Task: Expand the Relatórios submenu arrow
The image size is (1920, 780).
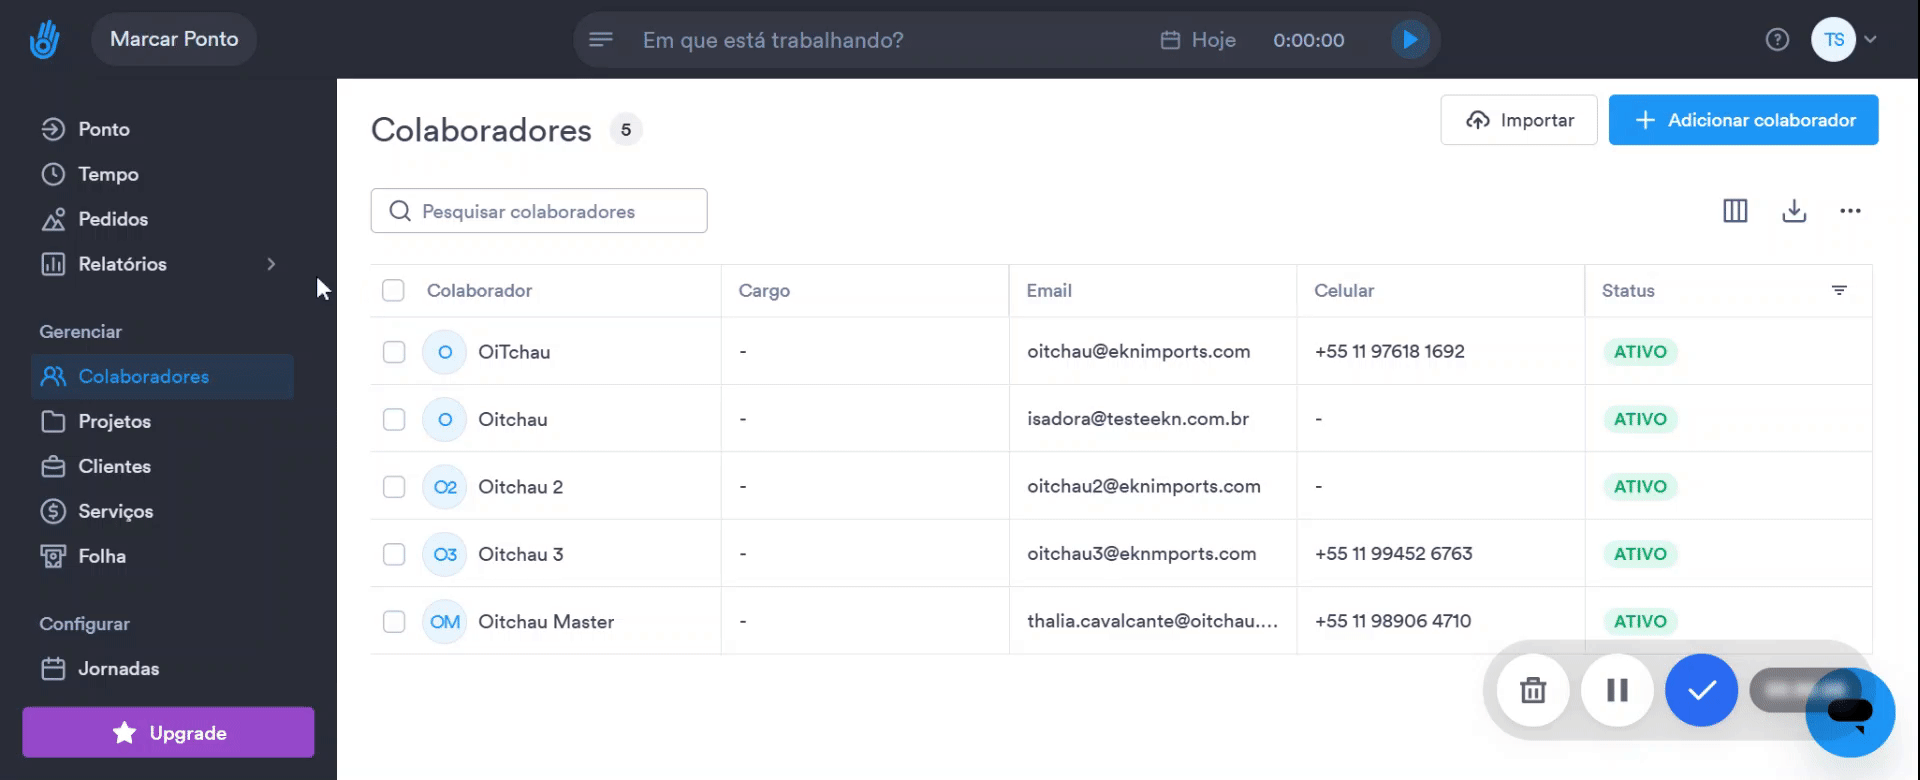Action: point(271,264)
